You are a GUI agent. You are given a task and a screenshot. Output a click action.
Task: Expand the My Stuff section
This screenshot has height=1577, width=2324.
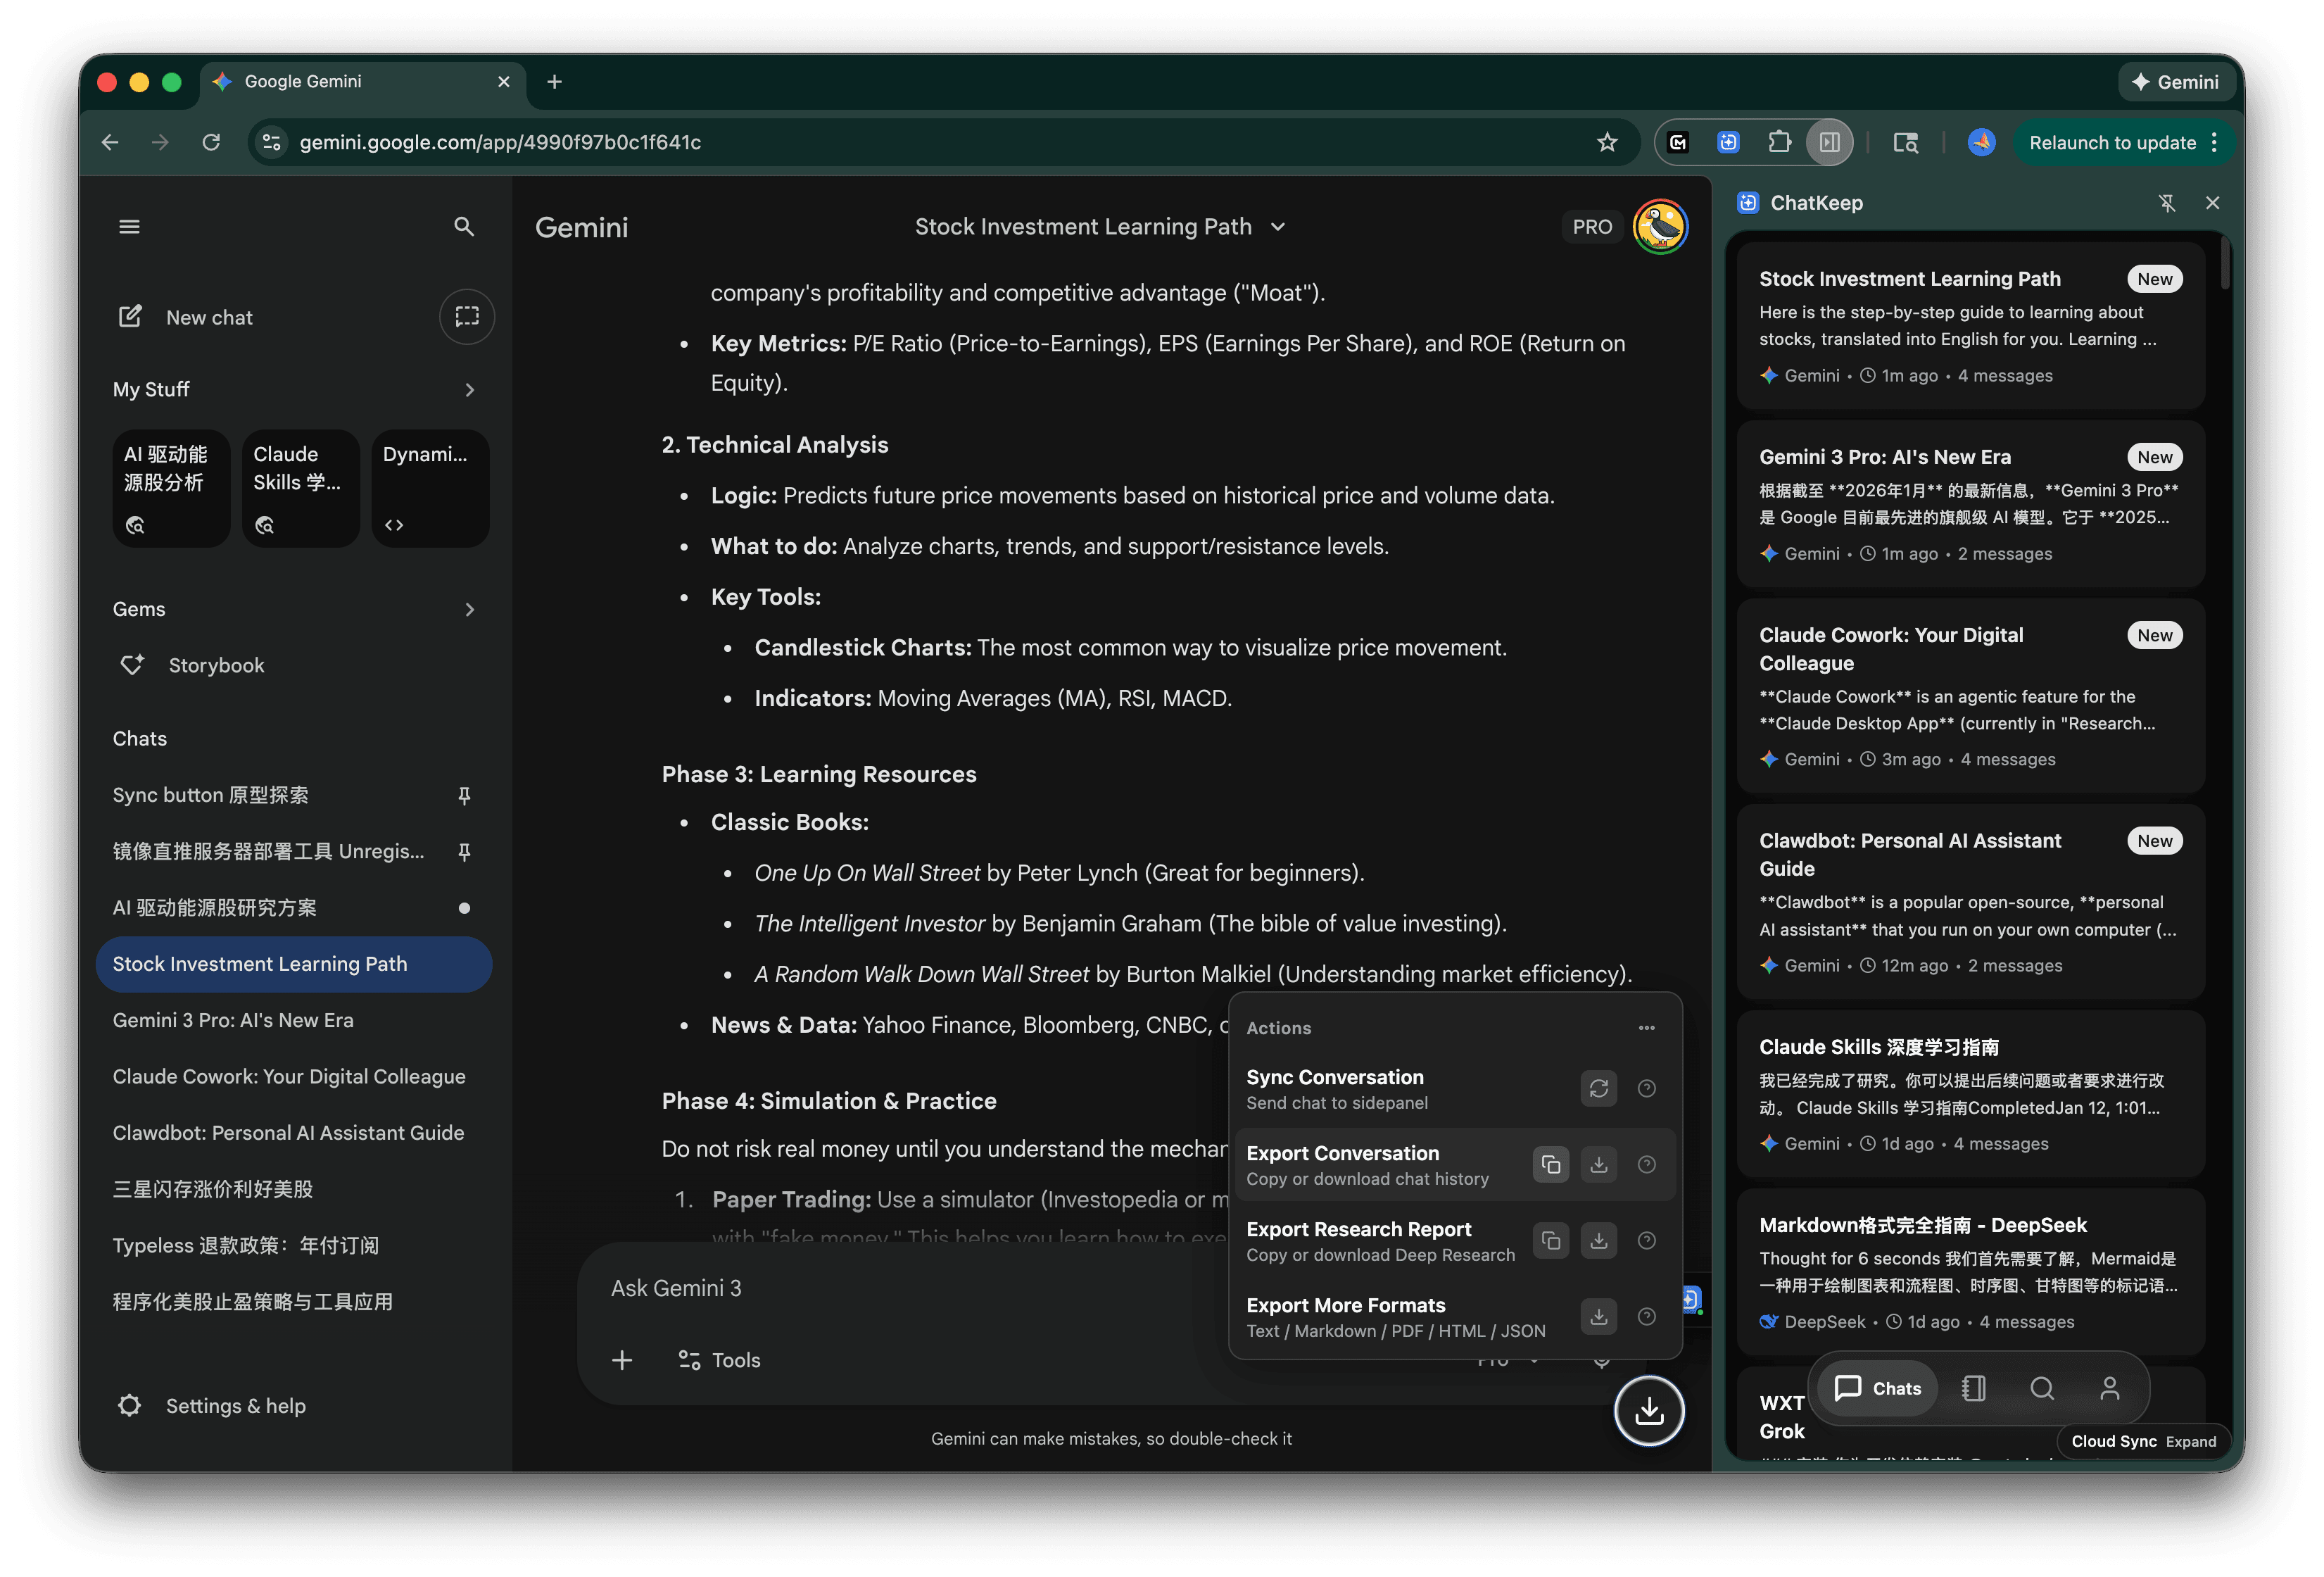coord(469,390)
